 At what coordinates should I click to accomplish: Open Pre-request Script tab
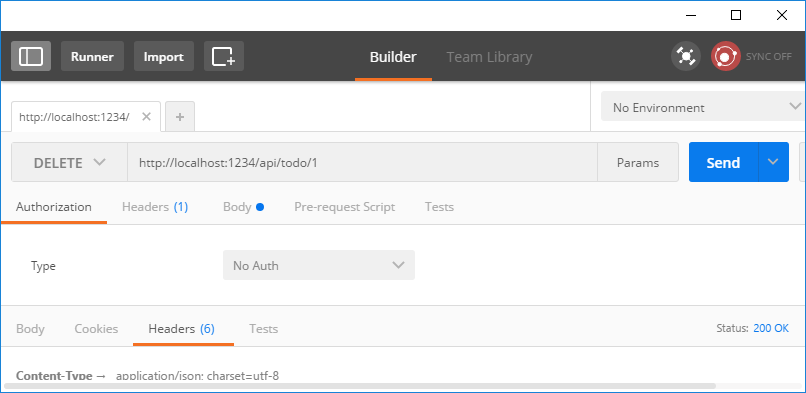344,207
